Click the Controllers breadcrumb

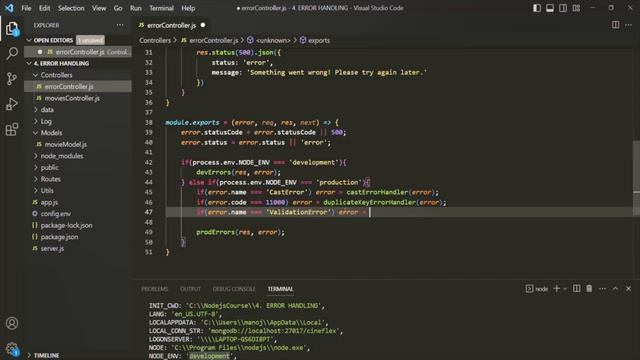155,40
